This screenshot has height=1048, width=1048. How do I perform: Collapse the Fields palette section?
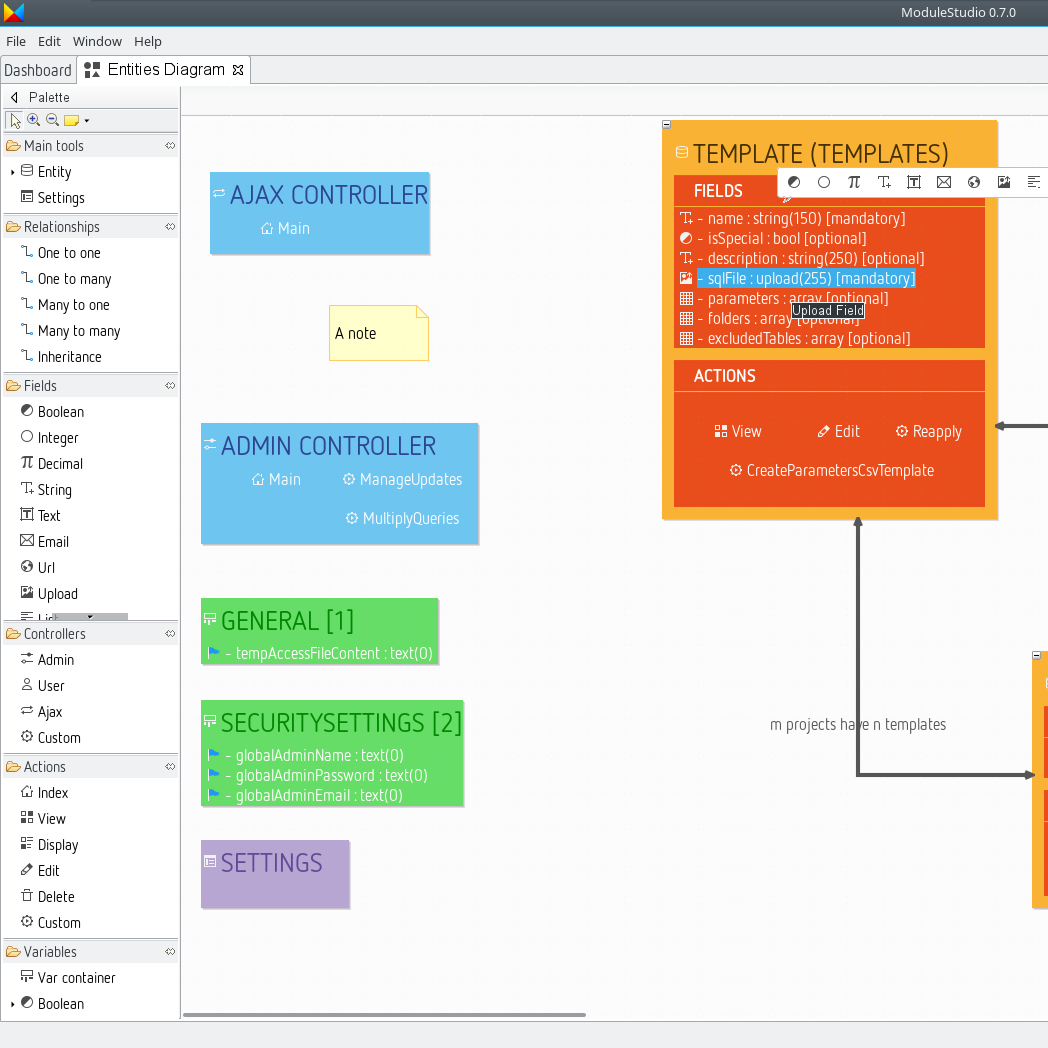[x=170, y=385]
